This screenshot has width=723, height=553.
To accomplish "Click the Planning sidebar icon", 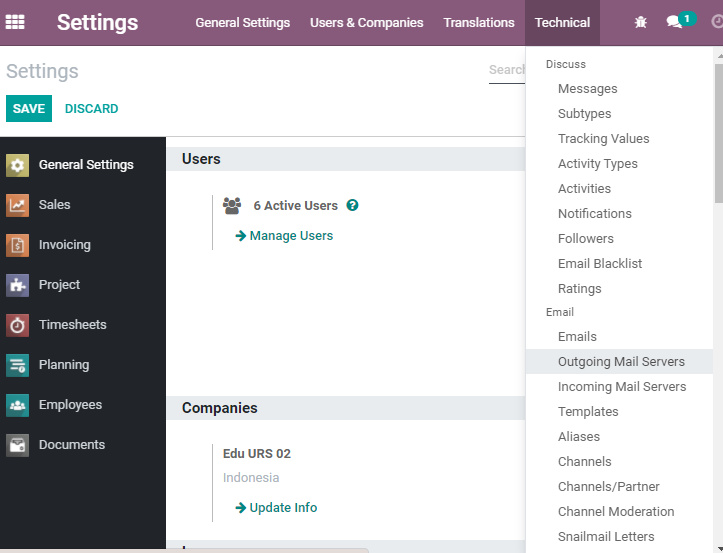I will pyautogui.click(x=18, y=365).
